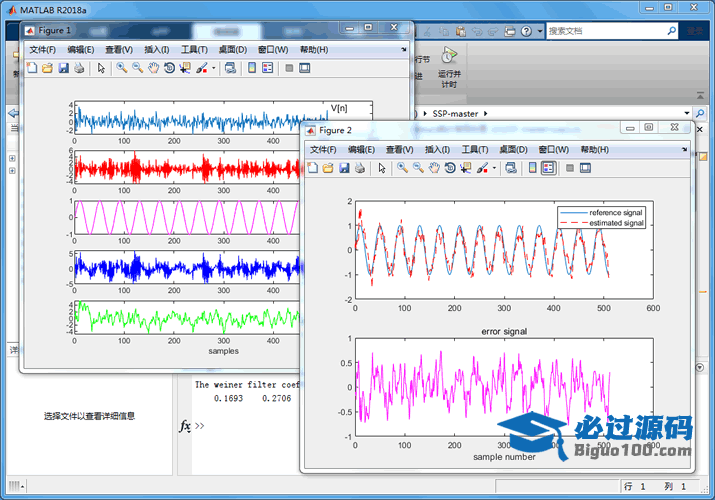
Task: Insert Colorbar icon in Figure 2 toolbar
Action: (x=533, y=168)
